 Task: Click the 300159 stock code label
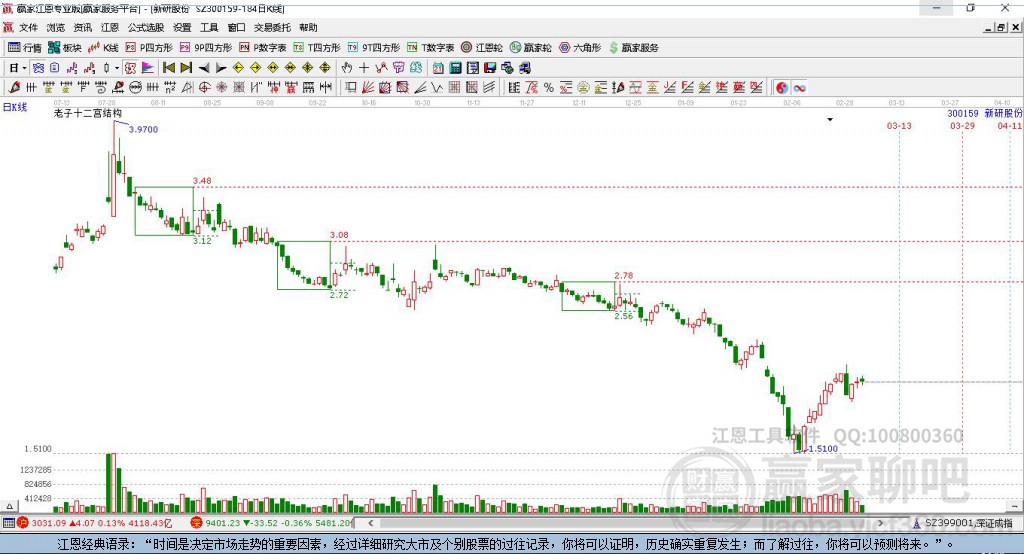coord(963,114)
